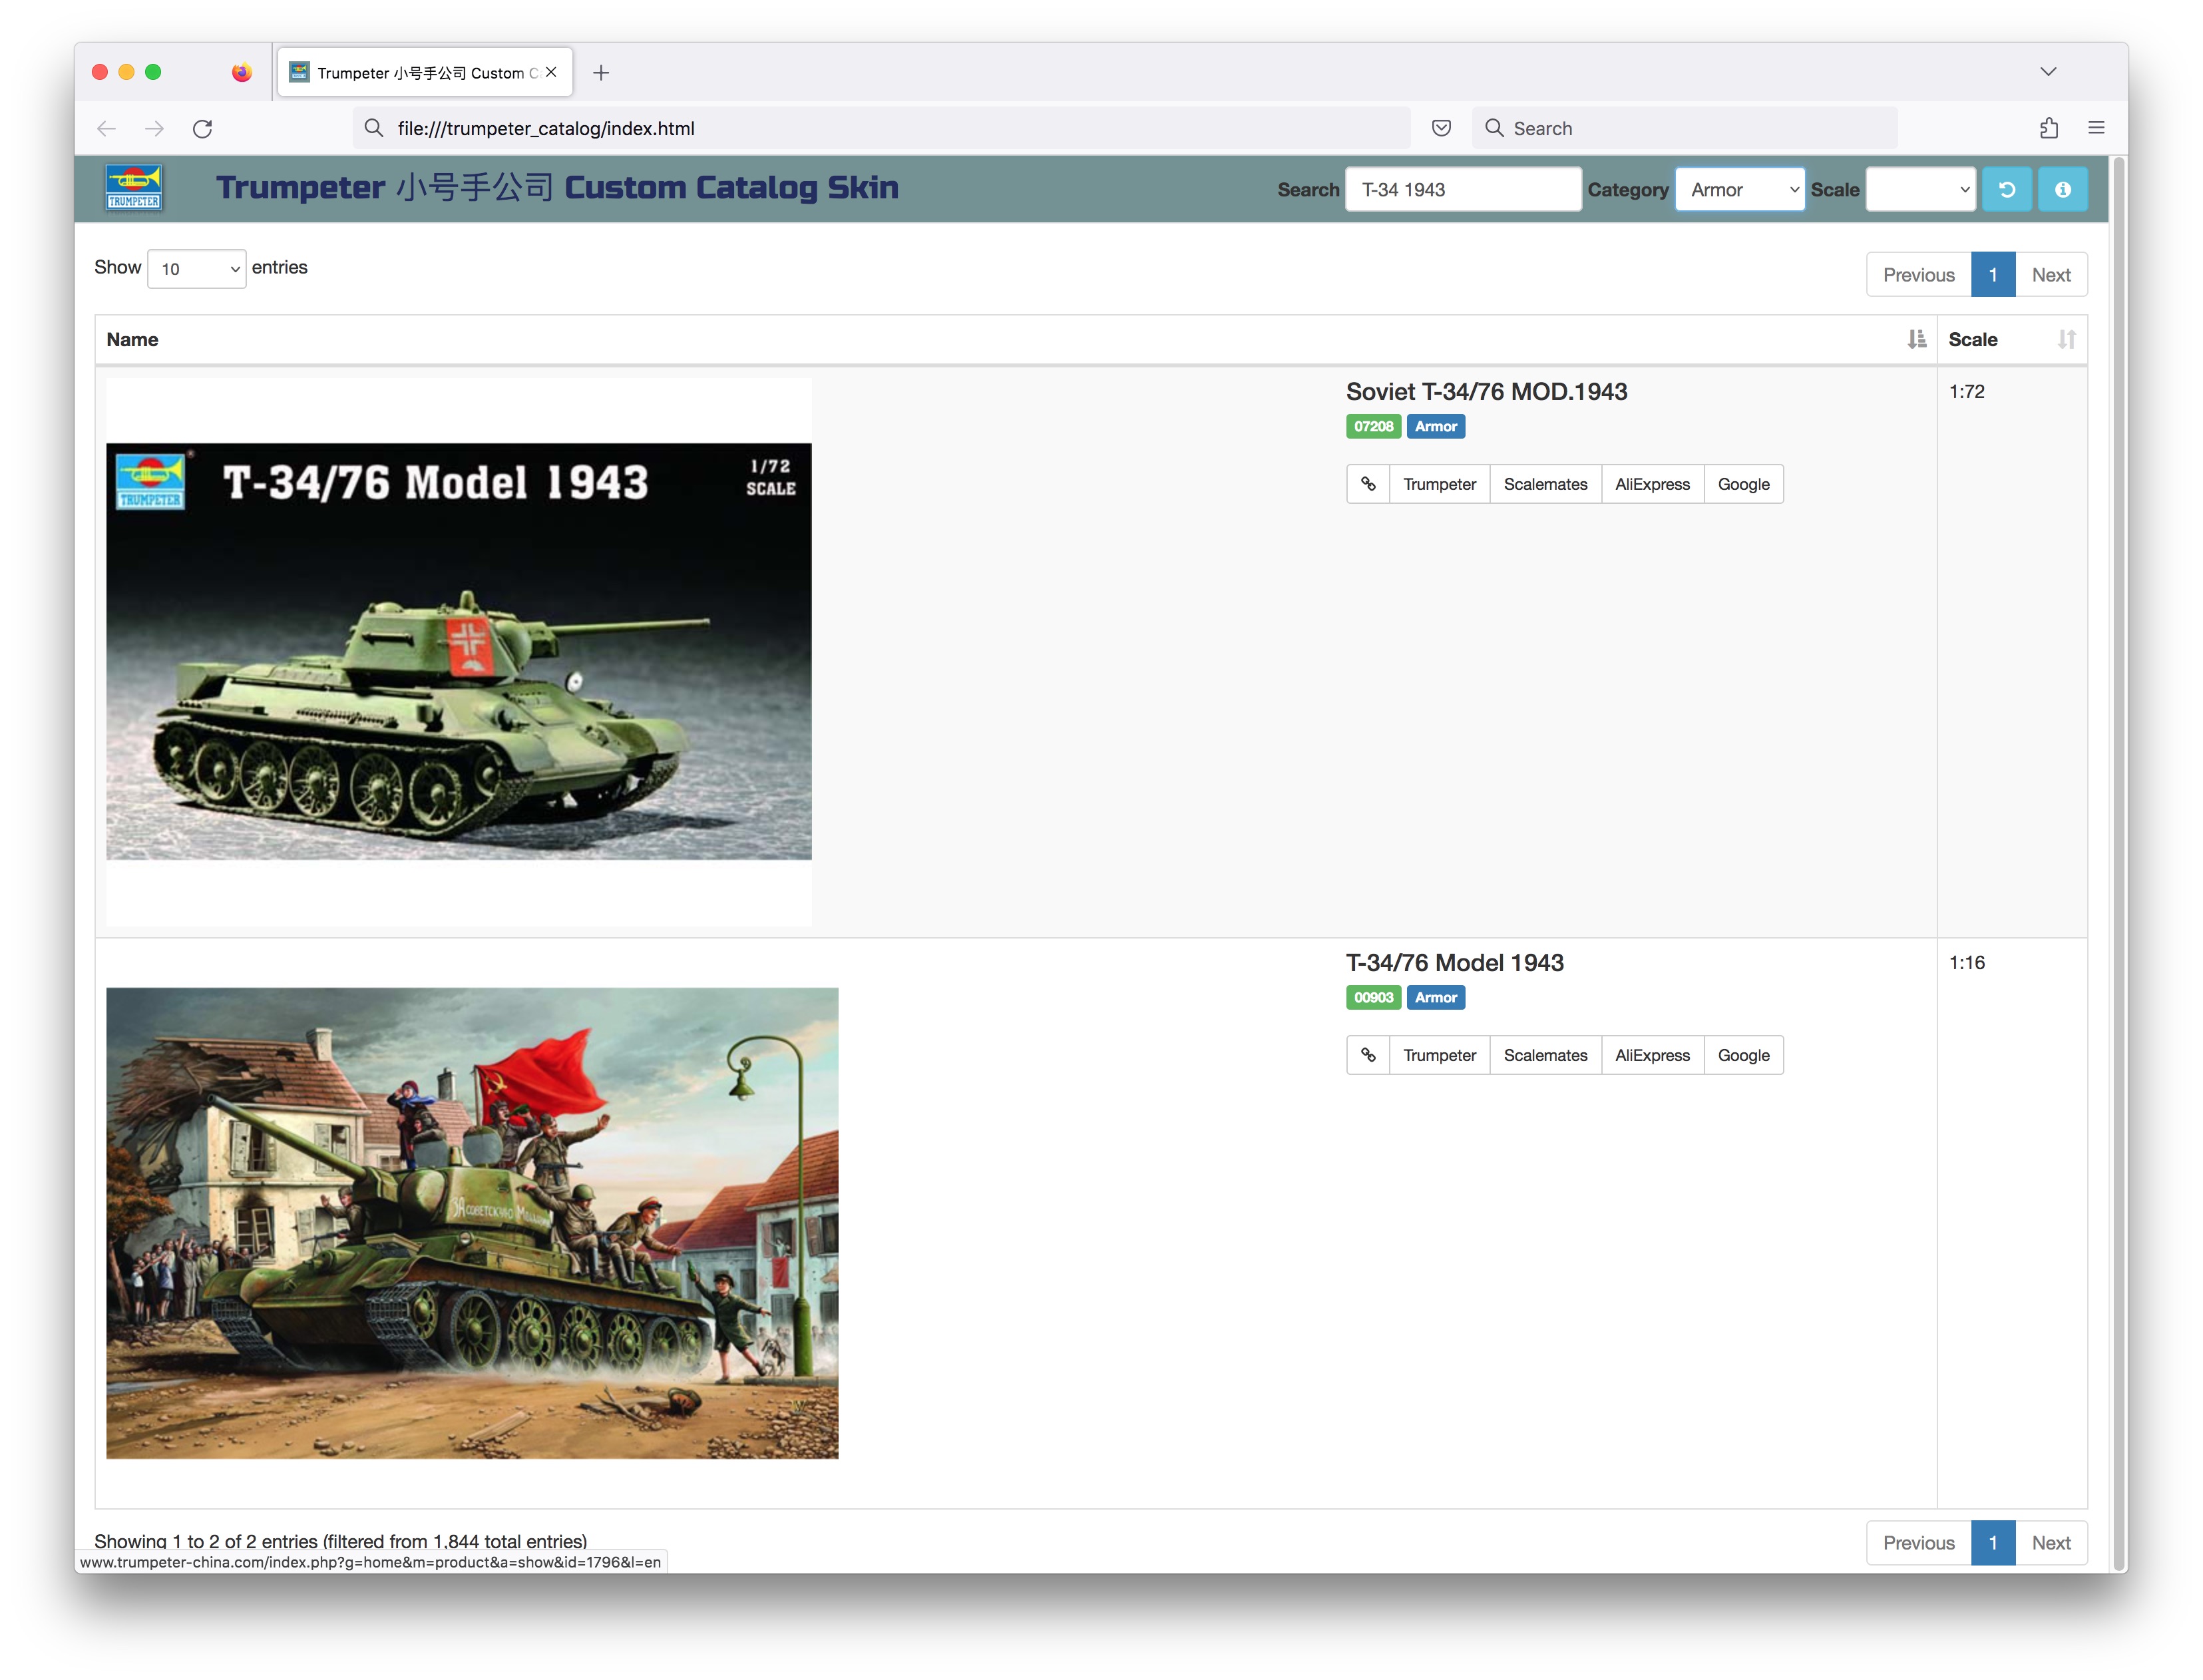This screenshot has height=1680, width=2203.
Task: Click the link icon for T-34/76 Model 1943 (1:16)
Action: coord(1367,1055)
